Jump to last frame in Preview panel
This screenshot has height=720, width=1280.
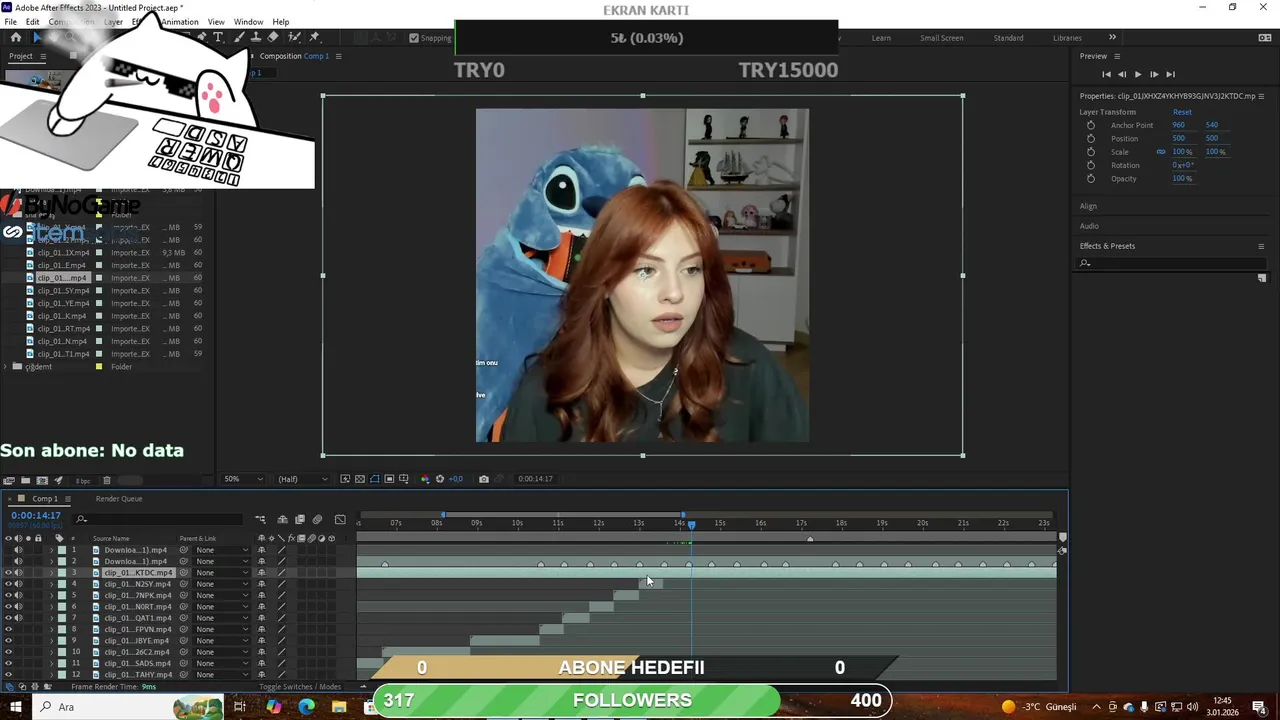(x=1170, y=74)
